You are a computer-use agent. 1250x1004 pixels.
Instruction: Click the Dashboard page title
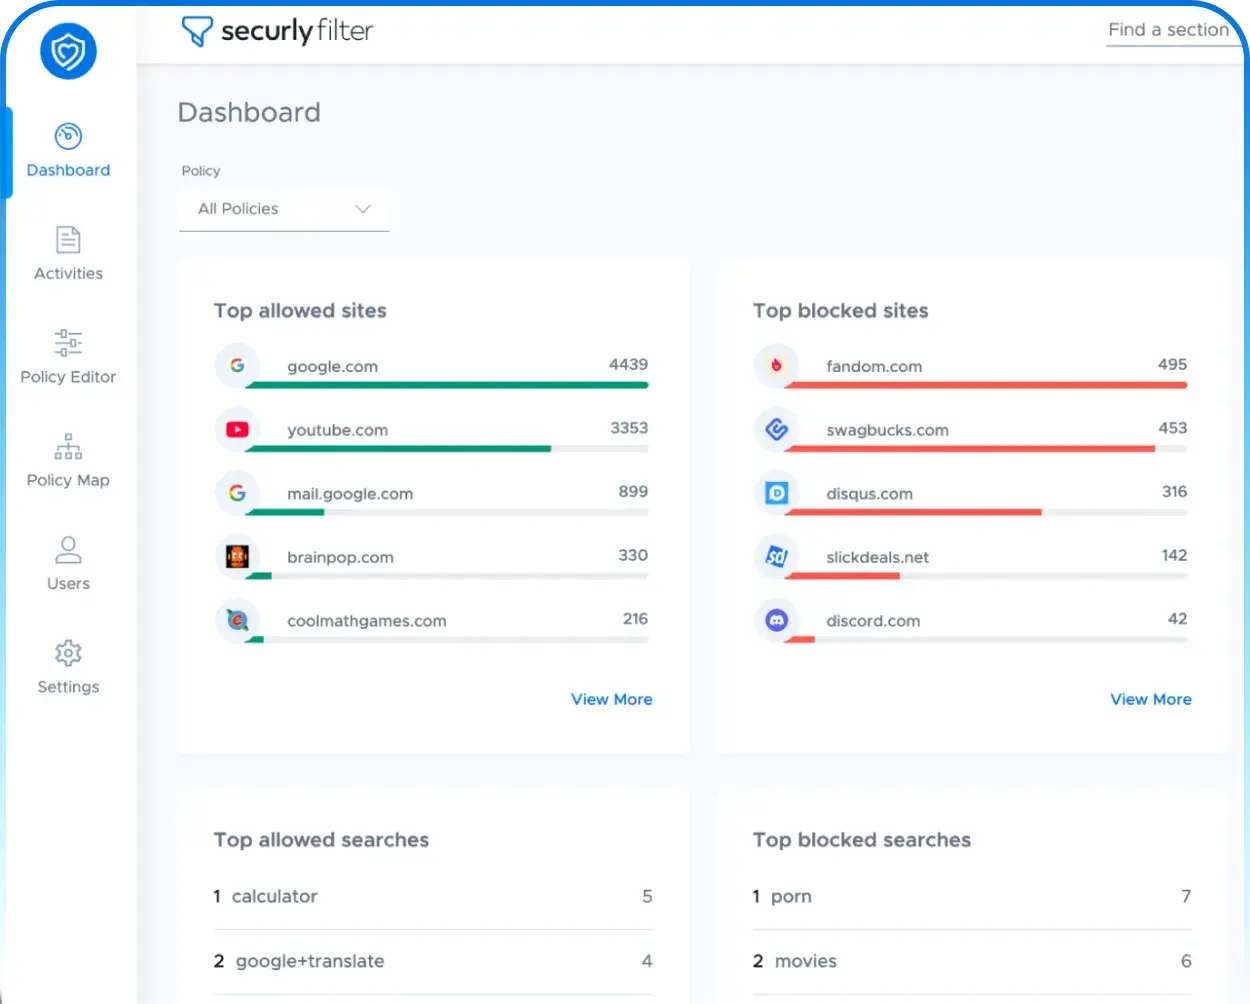pos(249,113)
